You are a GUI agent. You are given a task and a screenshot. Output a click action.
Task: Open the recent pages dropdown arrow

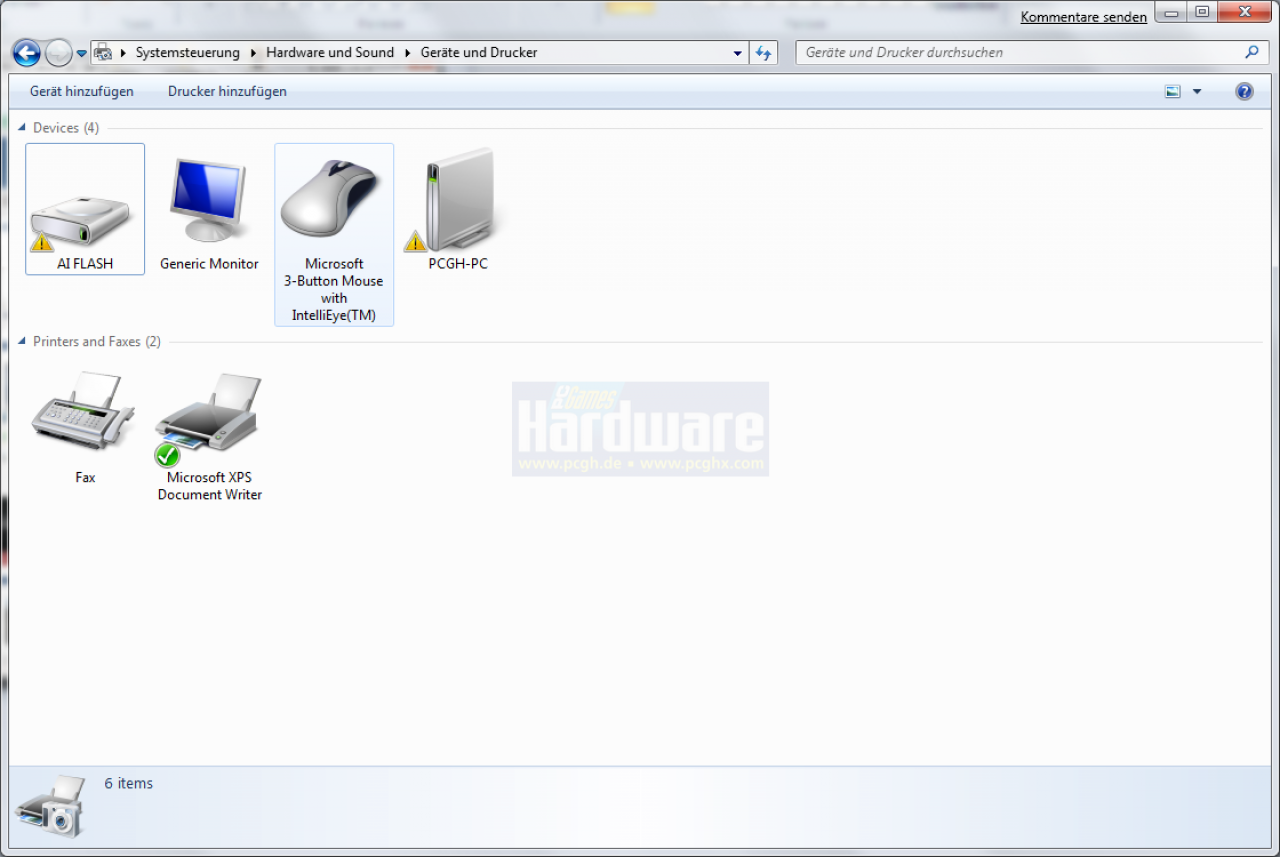pos(81,53)
